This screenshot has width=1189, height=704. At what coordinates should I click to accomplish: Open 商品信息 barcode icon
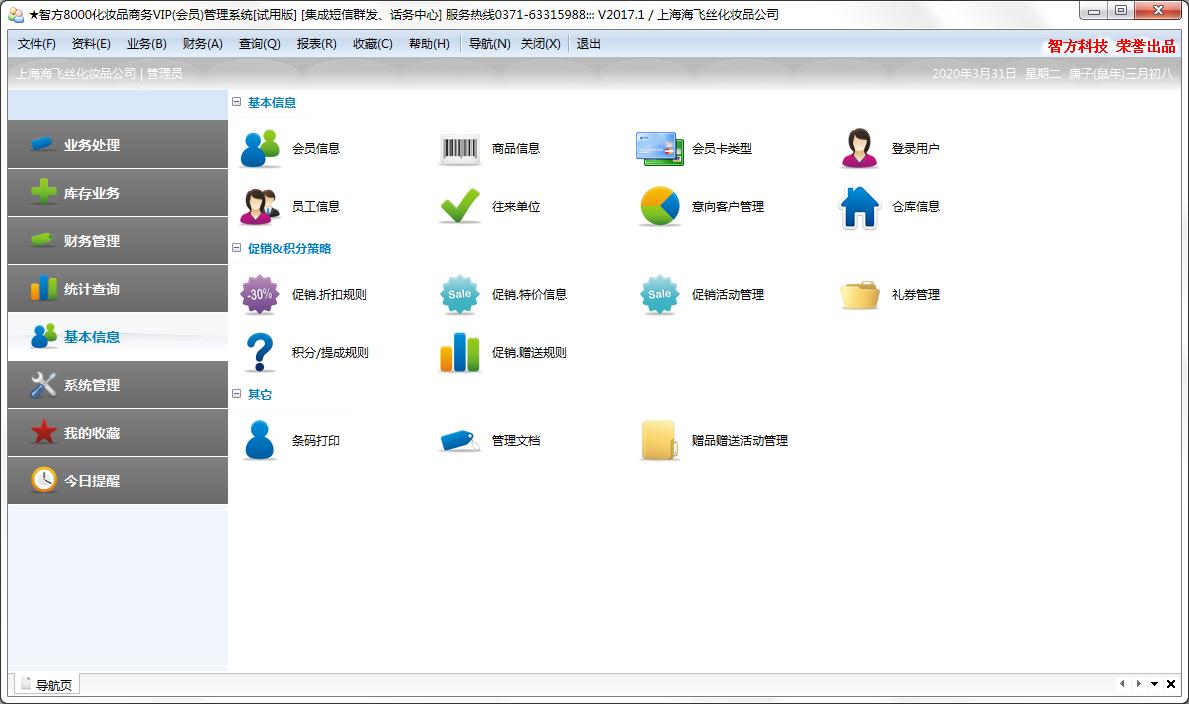tap(460, 149)
